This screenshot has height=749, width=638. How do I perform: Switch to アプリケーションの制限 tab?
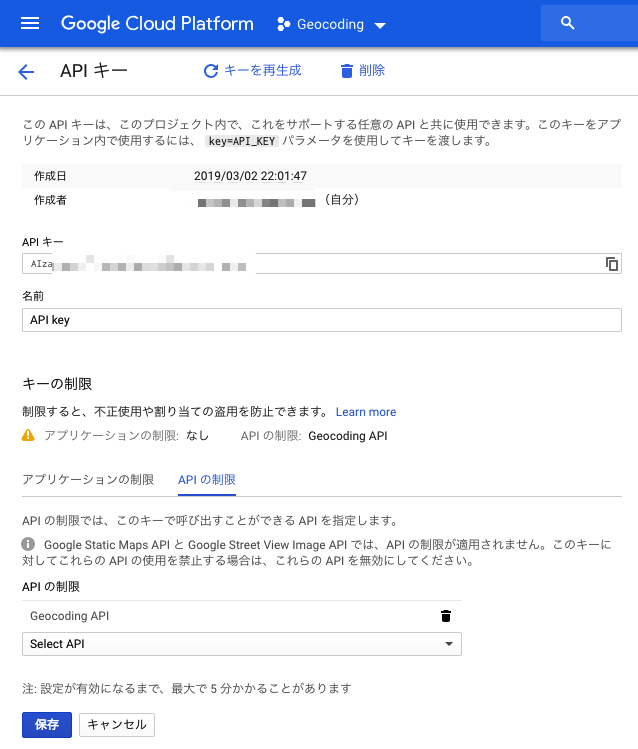pyautogui.click(x=88, y=480)
